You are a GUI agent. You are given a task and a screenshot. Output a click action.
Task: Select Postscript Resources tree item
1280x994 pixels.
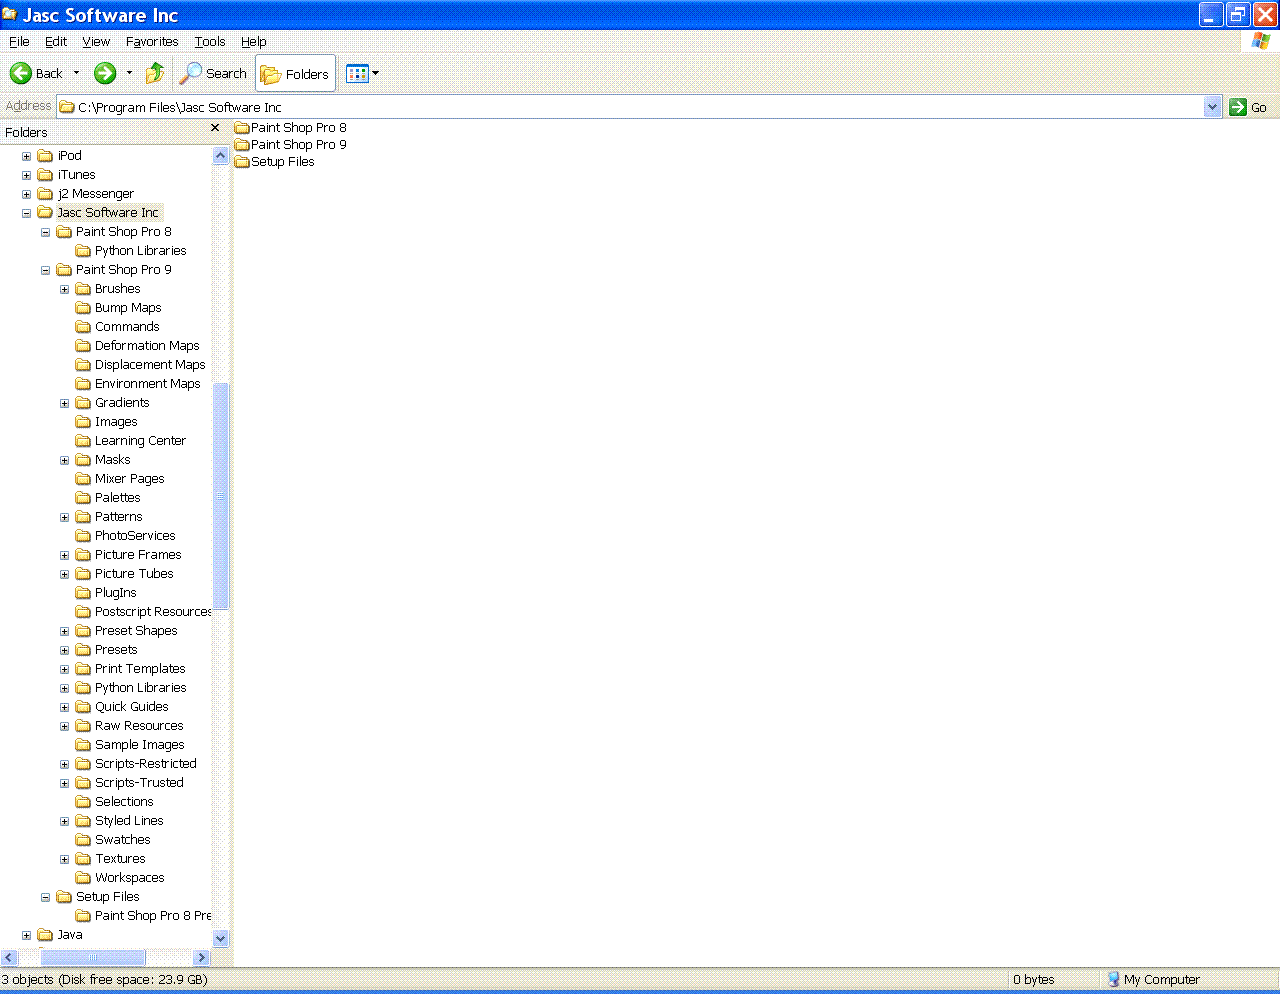(153, 612)
